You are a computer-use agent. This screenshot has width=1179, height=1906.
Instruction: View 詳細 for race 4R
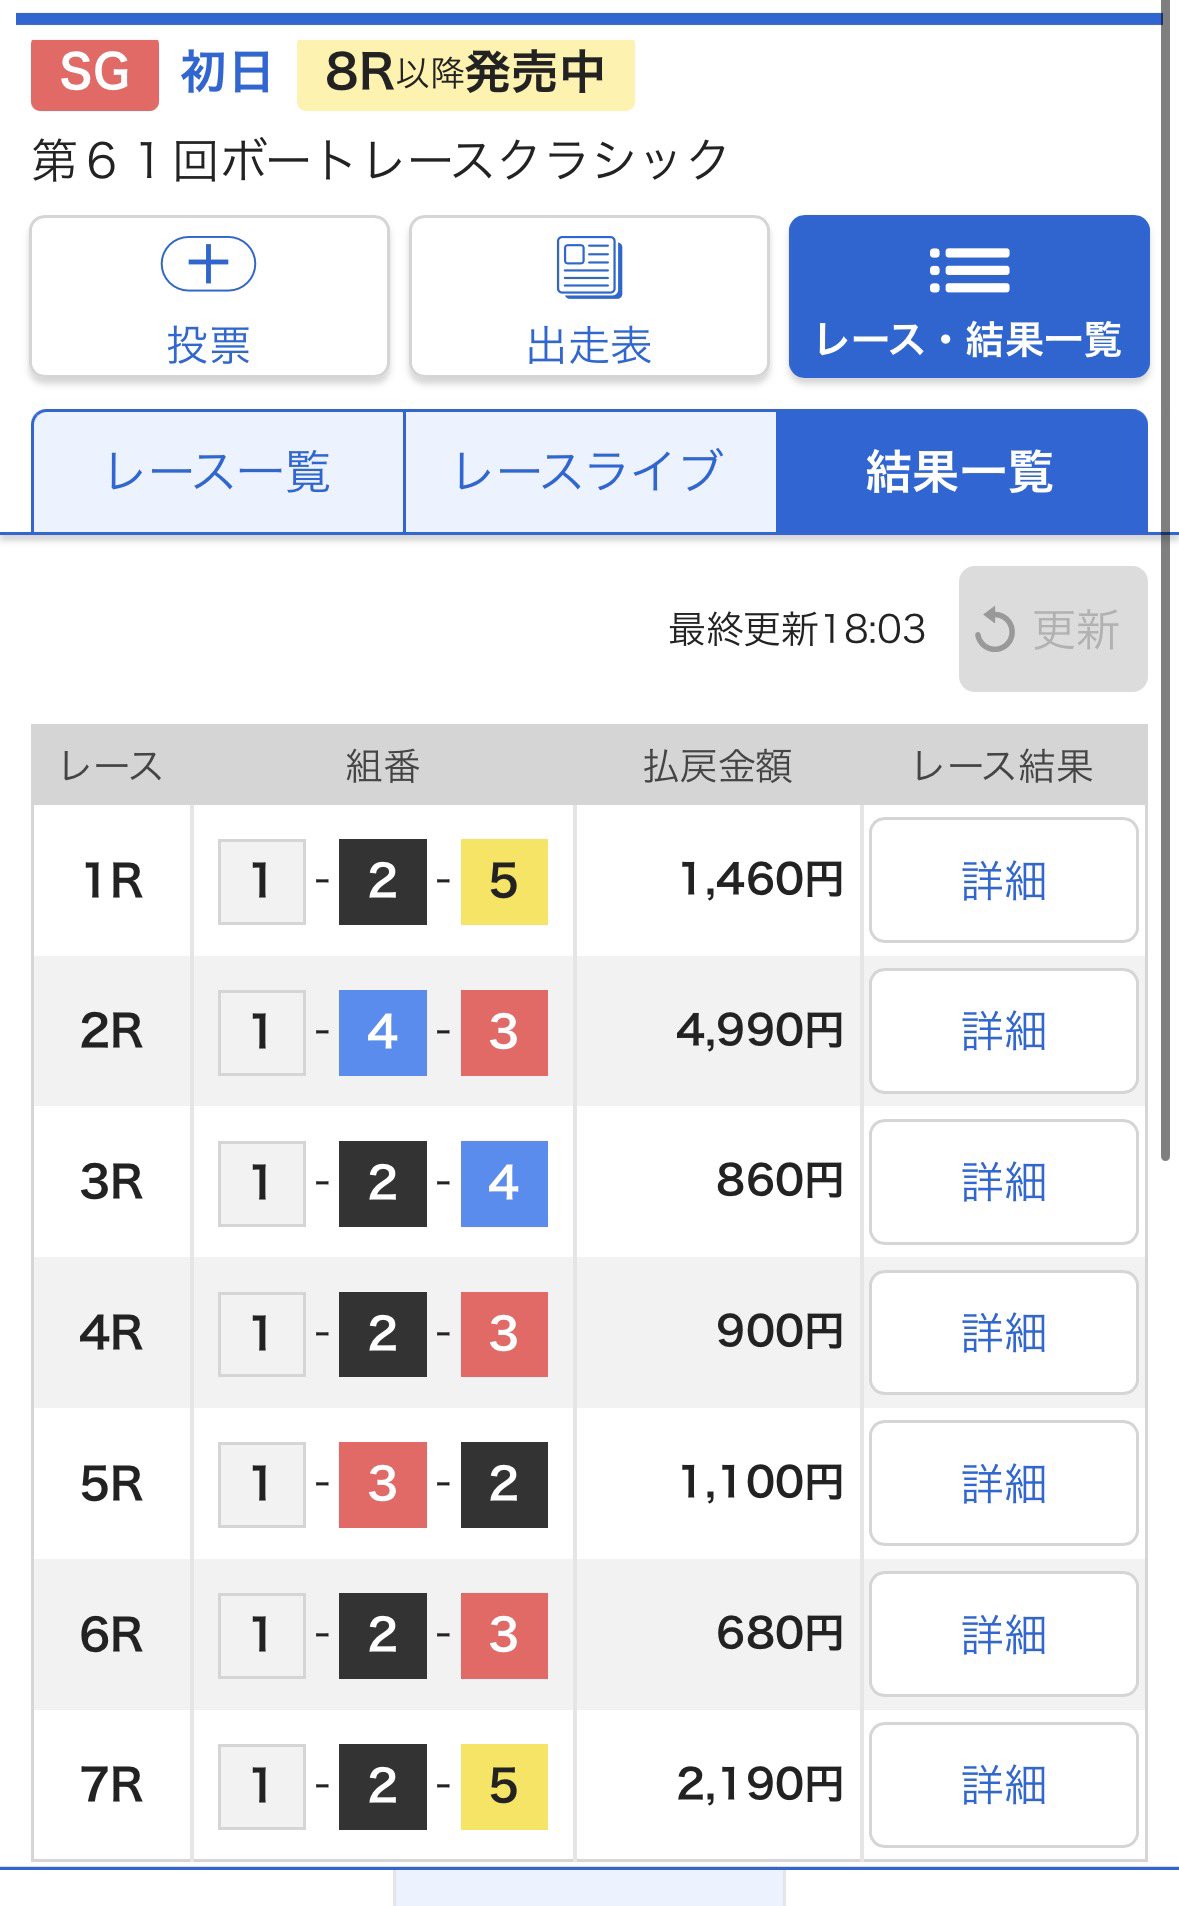1003,1333
